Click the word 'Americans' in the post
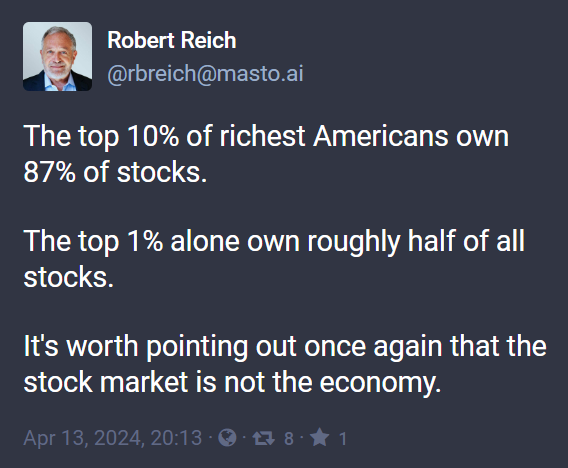568x468 pixels. (x=380, y=136)
